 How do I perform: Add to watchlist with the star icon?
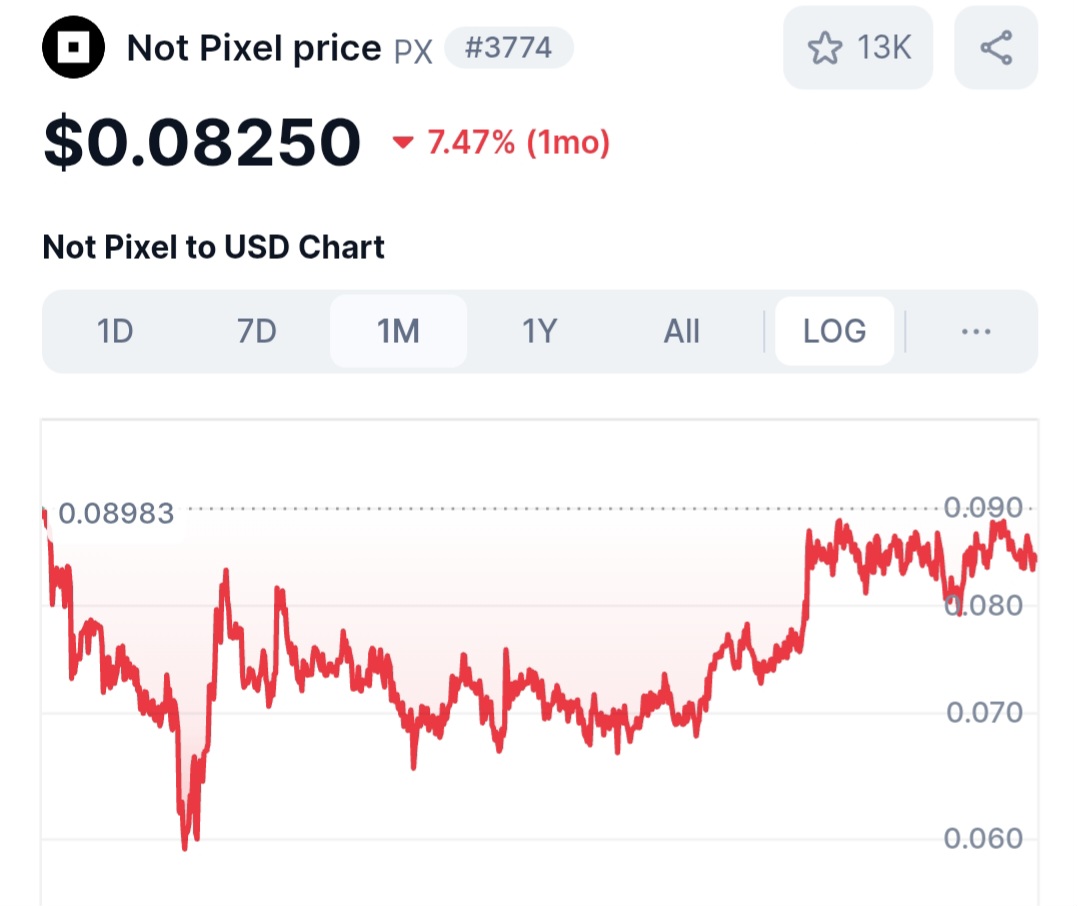[825, 48]
